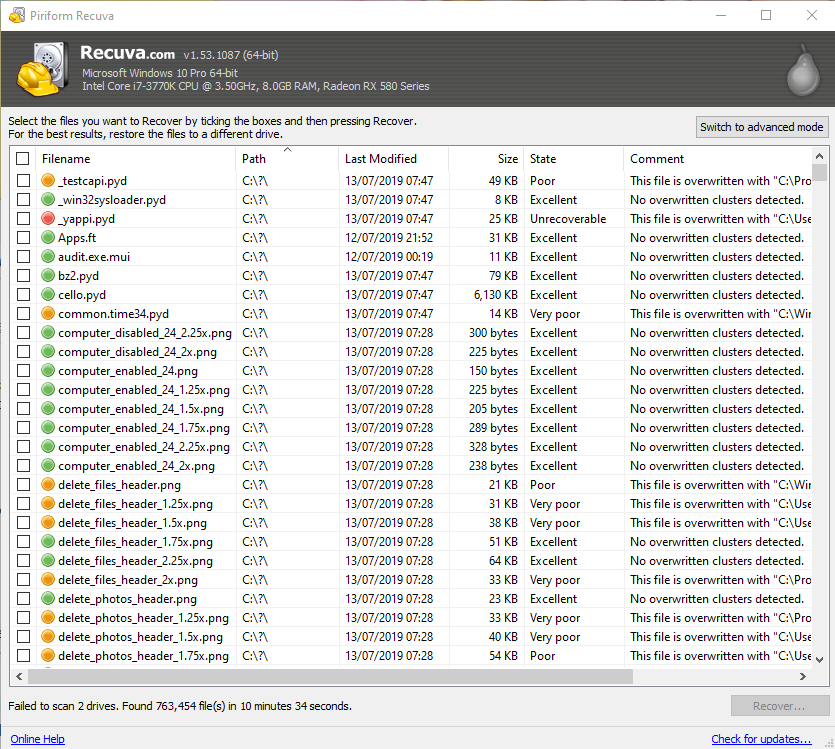
Task: Click the green status dot beside audit.exe.mui
Action: click(x=48, y=257)
